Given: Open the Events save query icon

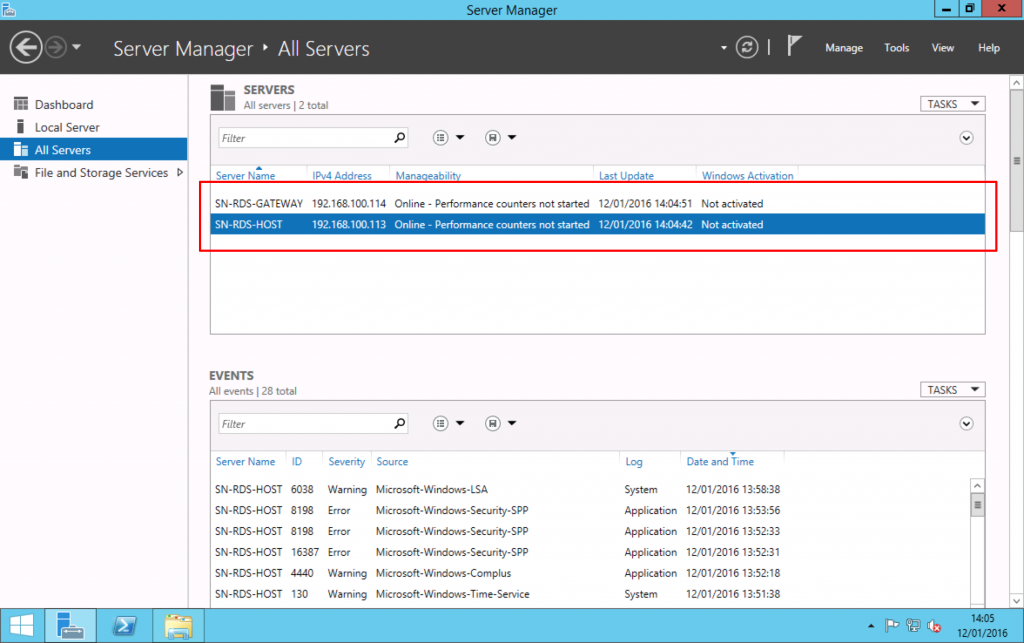Looking at the screenshot, I should [x=493, y=423].
